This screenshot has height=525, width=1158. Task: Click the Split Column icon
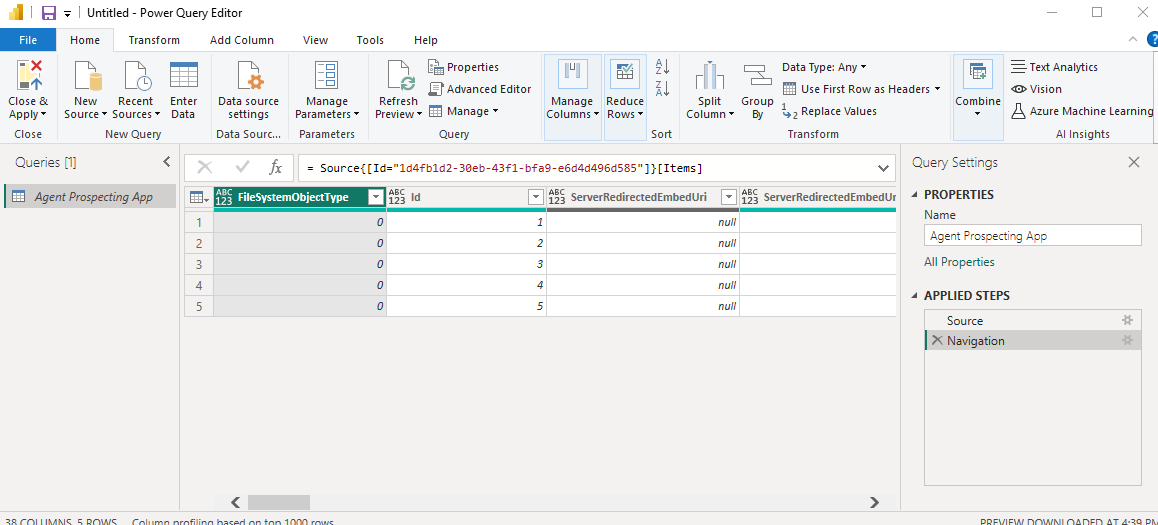pyautogui.click(x=710, y=76)
